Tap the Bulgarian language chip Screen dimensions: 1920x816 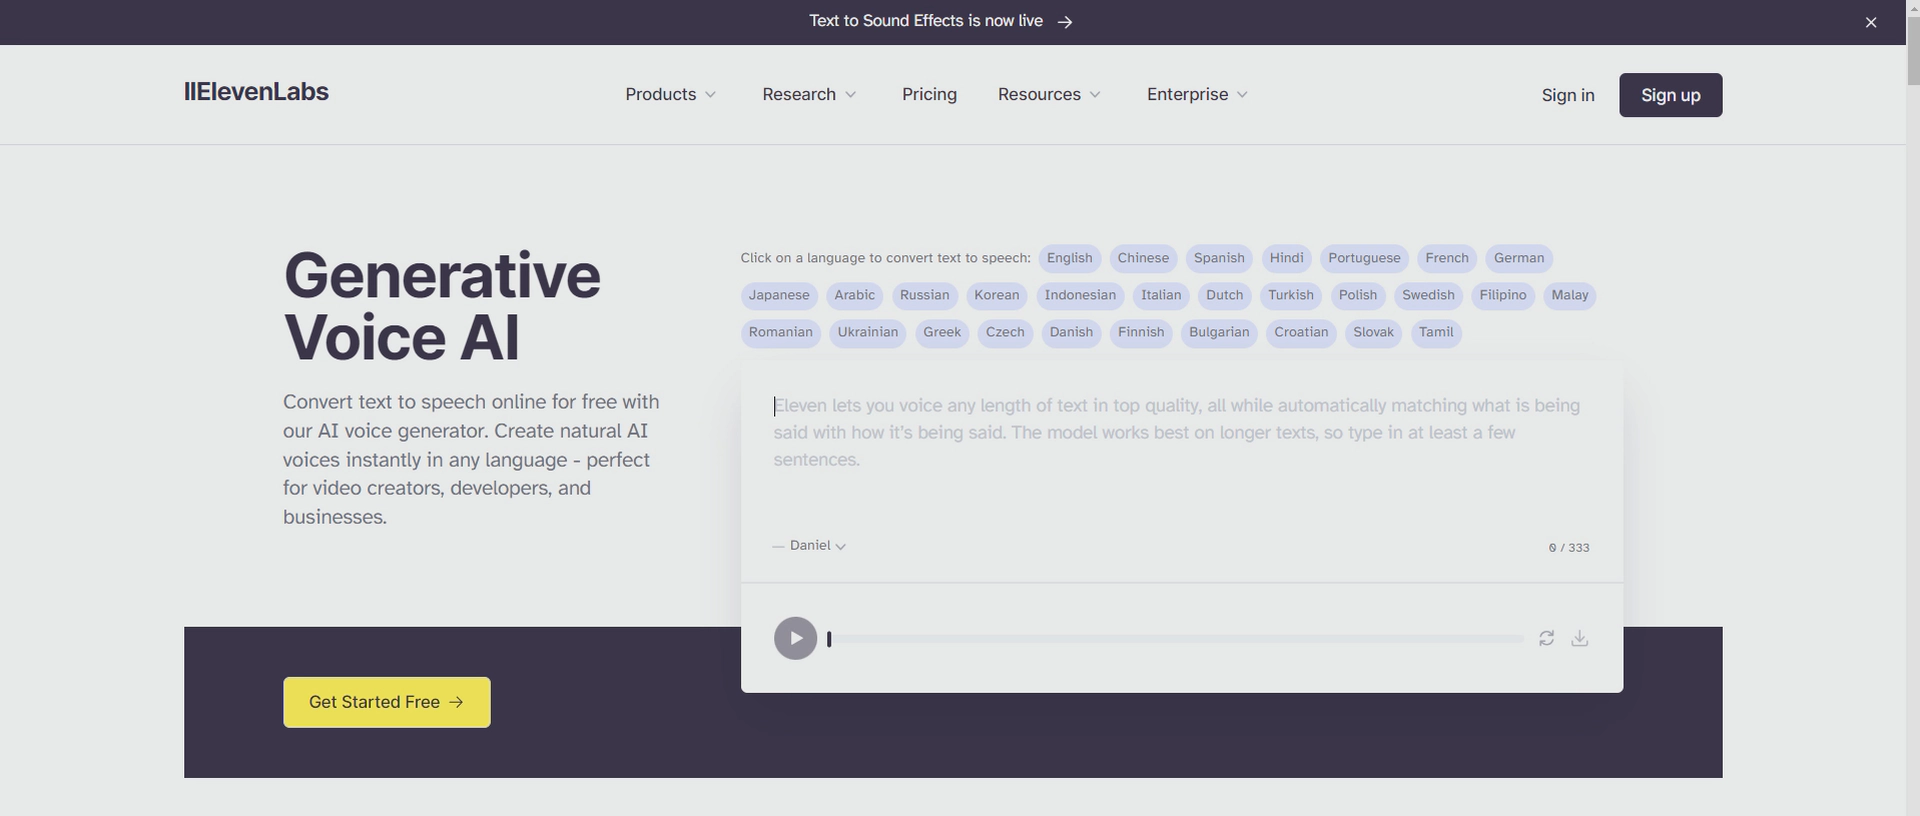click(x=1219, y=332)
